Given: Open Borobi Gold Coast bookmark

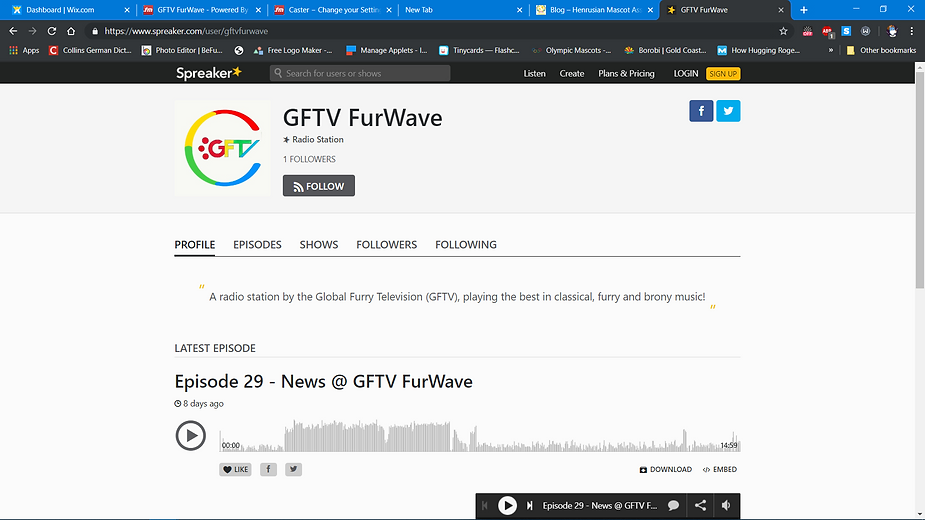Looking at the screenshot, I should tap(665, 50).
